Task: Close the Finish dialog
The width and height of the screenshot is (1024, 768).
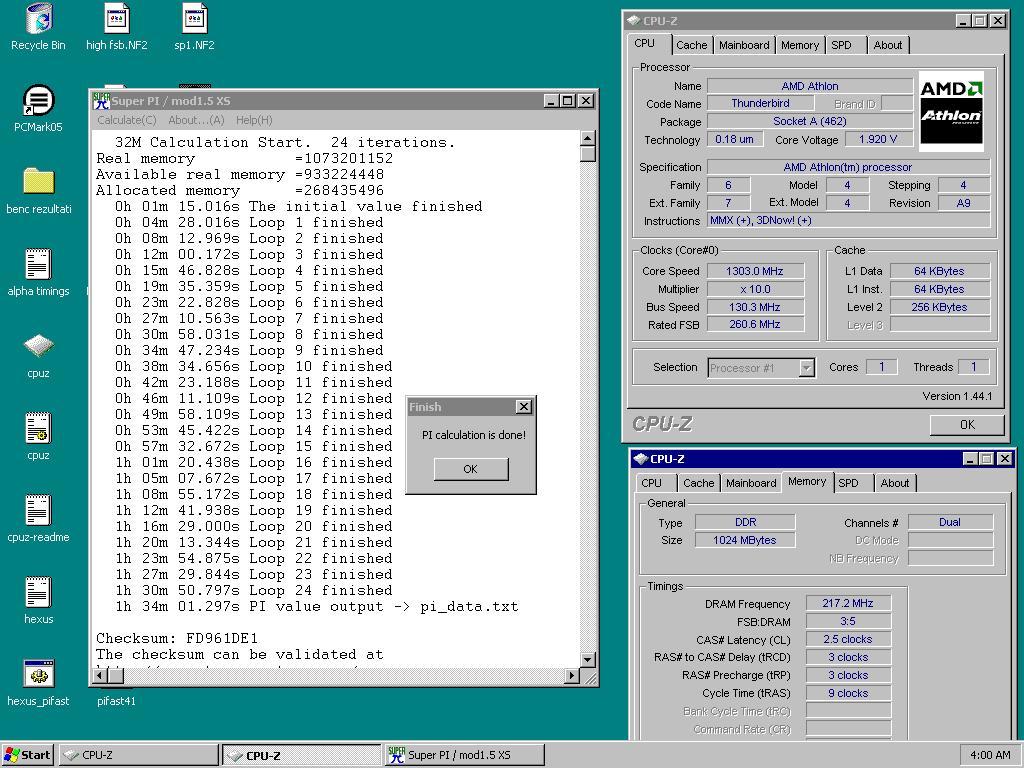Action: point(524,407)
